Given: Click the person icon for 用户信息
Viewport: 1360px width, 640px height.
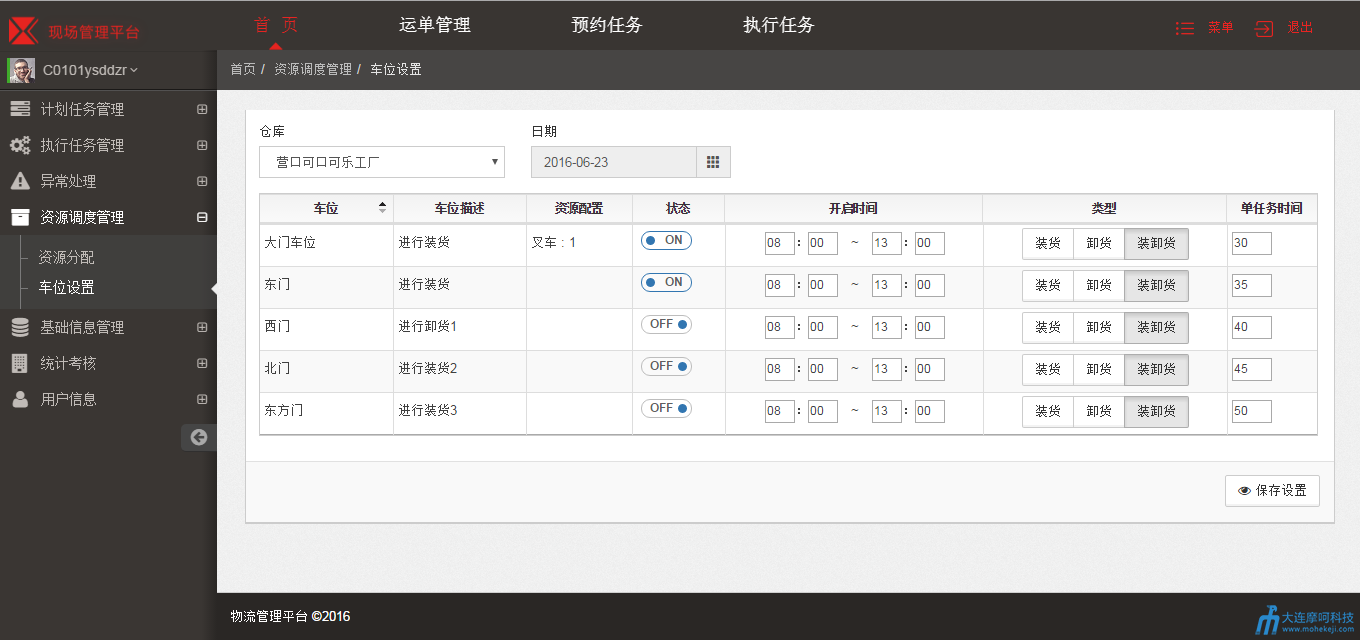Looking at the screenshot, I should click(20, 399).
